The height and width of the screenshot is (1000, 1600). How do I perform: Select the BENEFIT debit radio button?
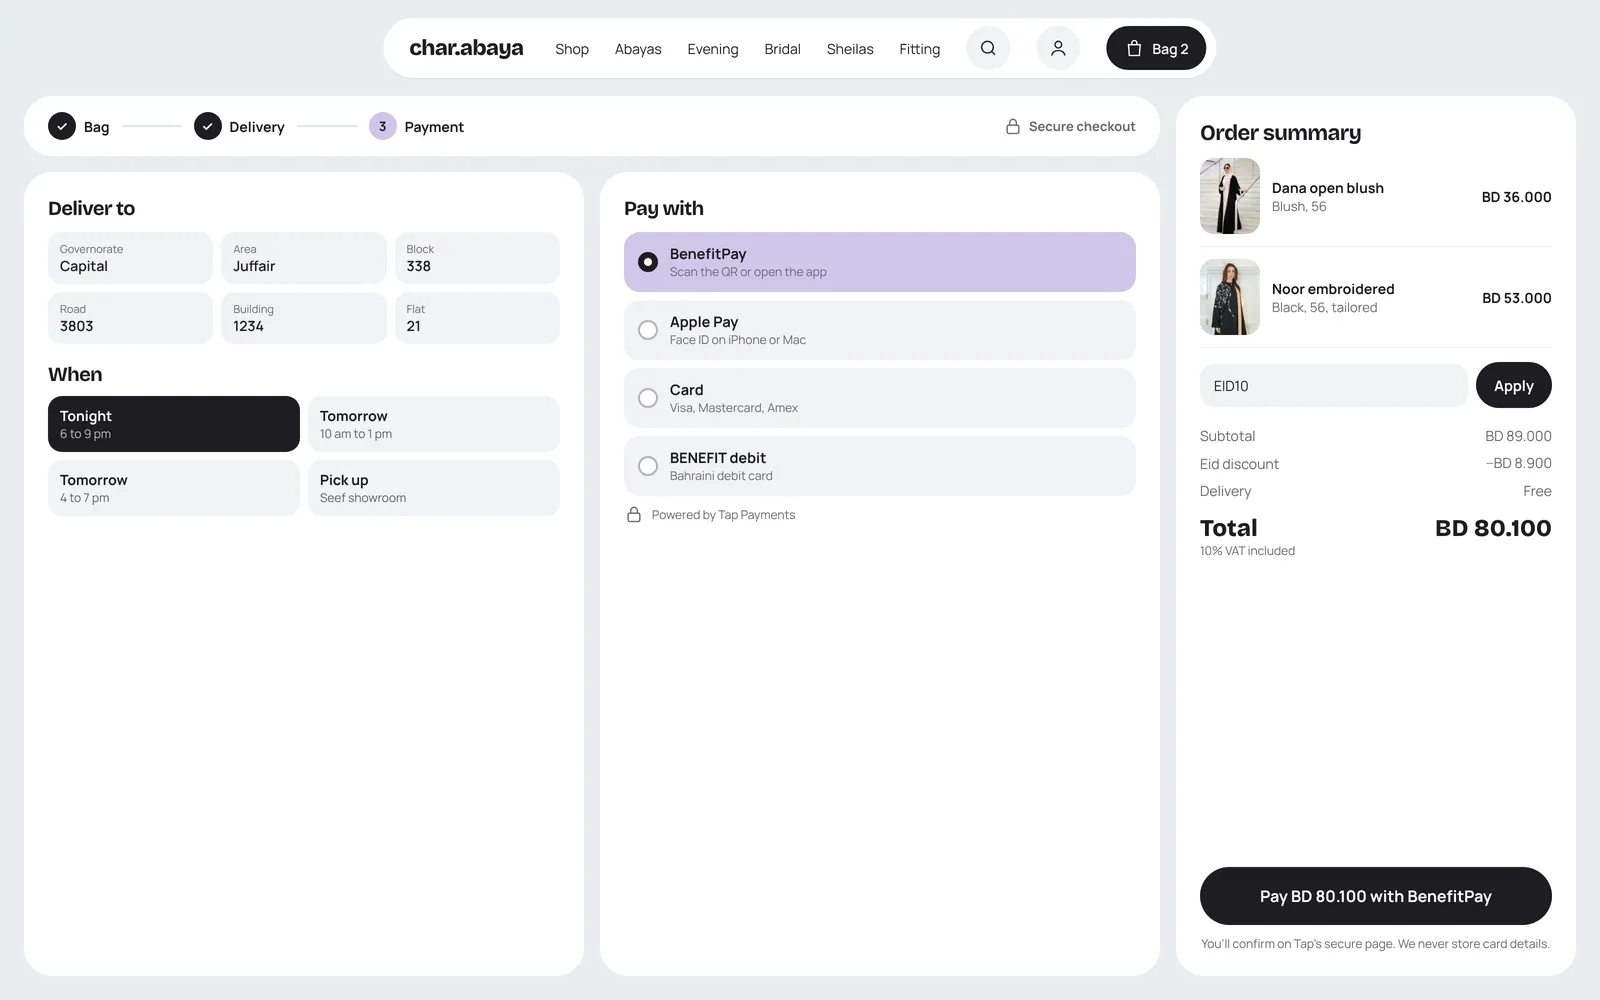point(648,466)
